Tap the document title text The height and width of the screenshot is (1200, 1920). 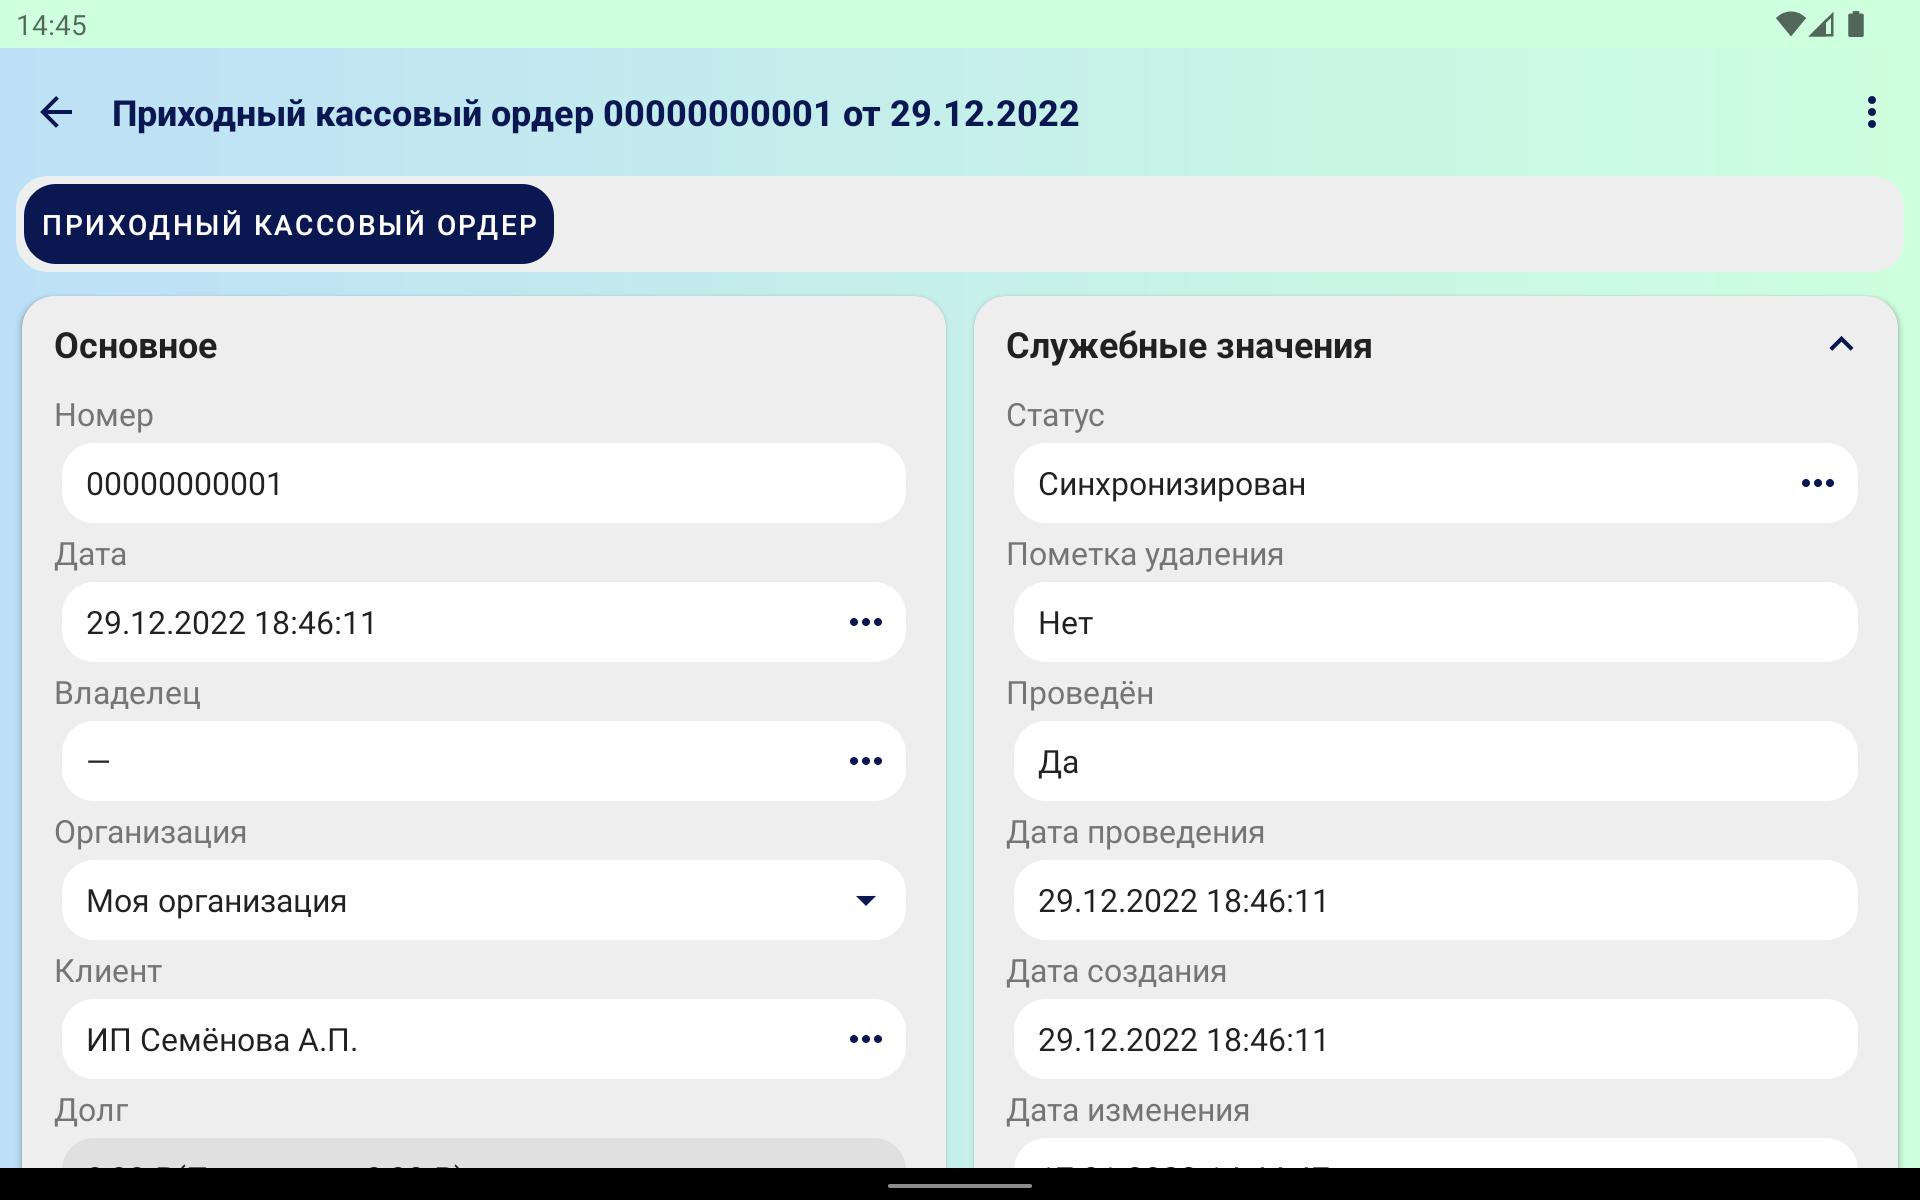click(595, 113)
